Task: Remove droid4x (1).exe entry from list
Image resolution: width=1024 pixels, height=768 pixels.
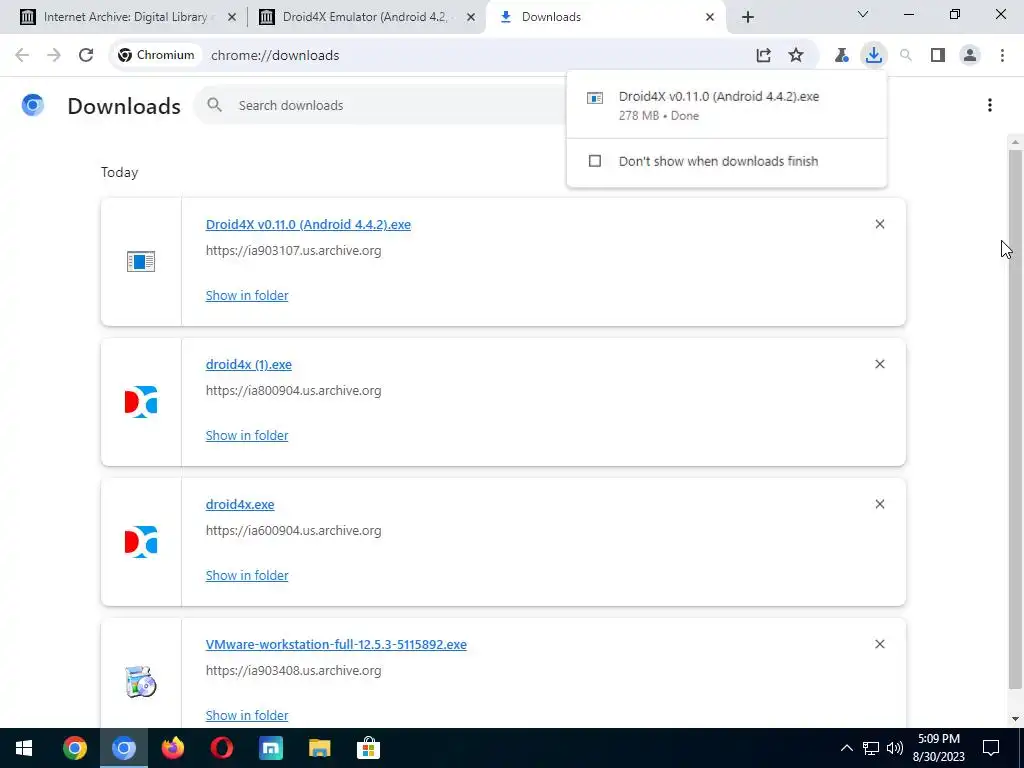Action: pyautogui.click(x=880, y=364)
